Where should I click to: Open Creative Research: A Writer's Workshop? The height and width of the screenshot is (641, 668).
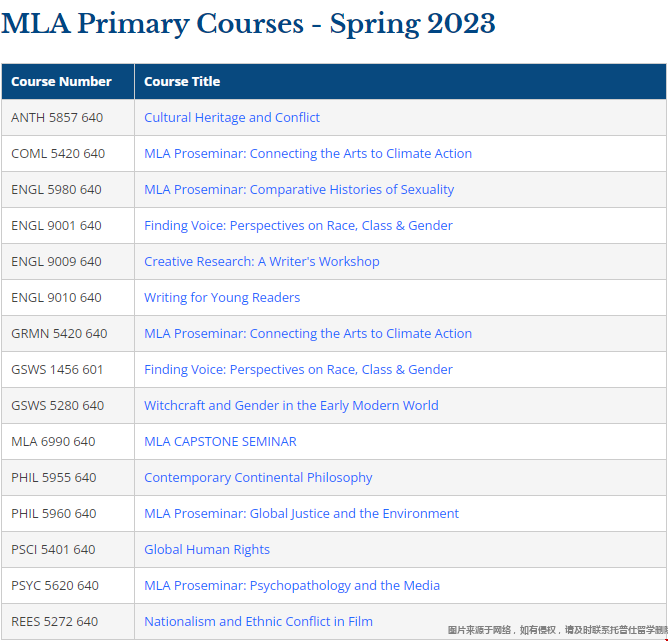tap(262, 262)
